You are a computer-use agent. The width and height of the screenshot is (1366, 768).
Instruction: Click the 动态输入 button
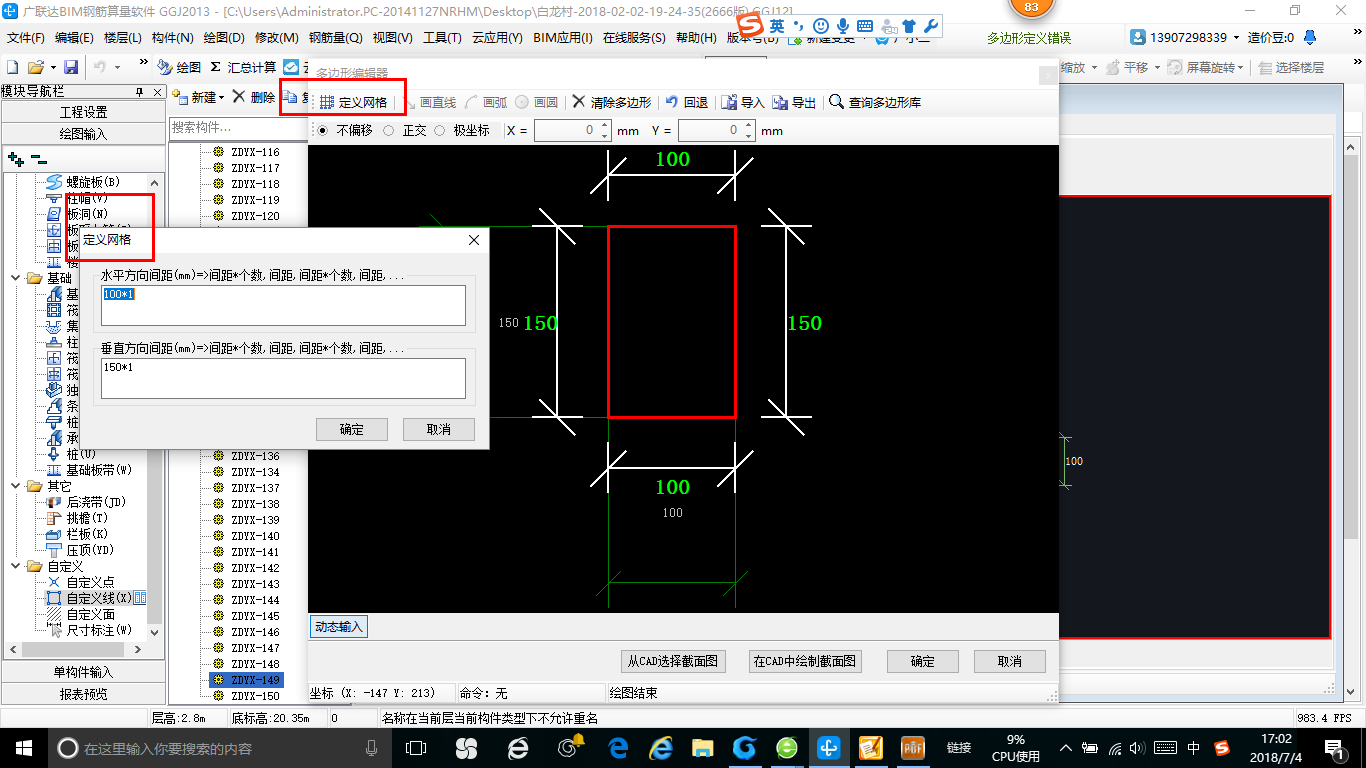(x=339, y=627)
